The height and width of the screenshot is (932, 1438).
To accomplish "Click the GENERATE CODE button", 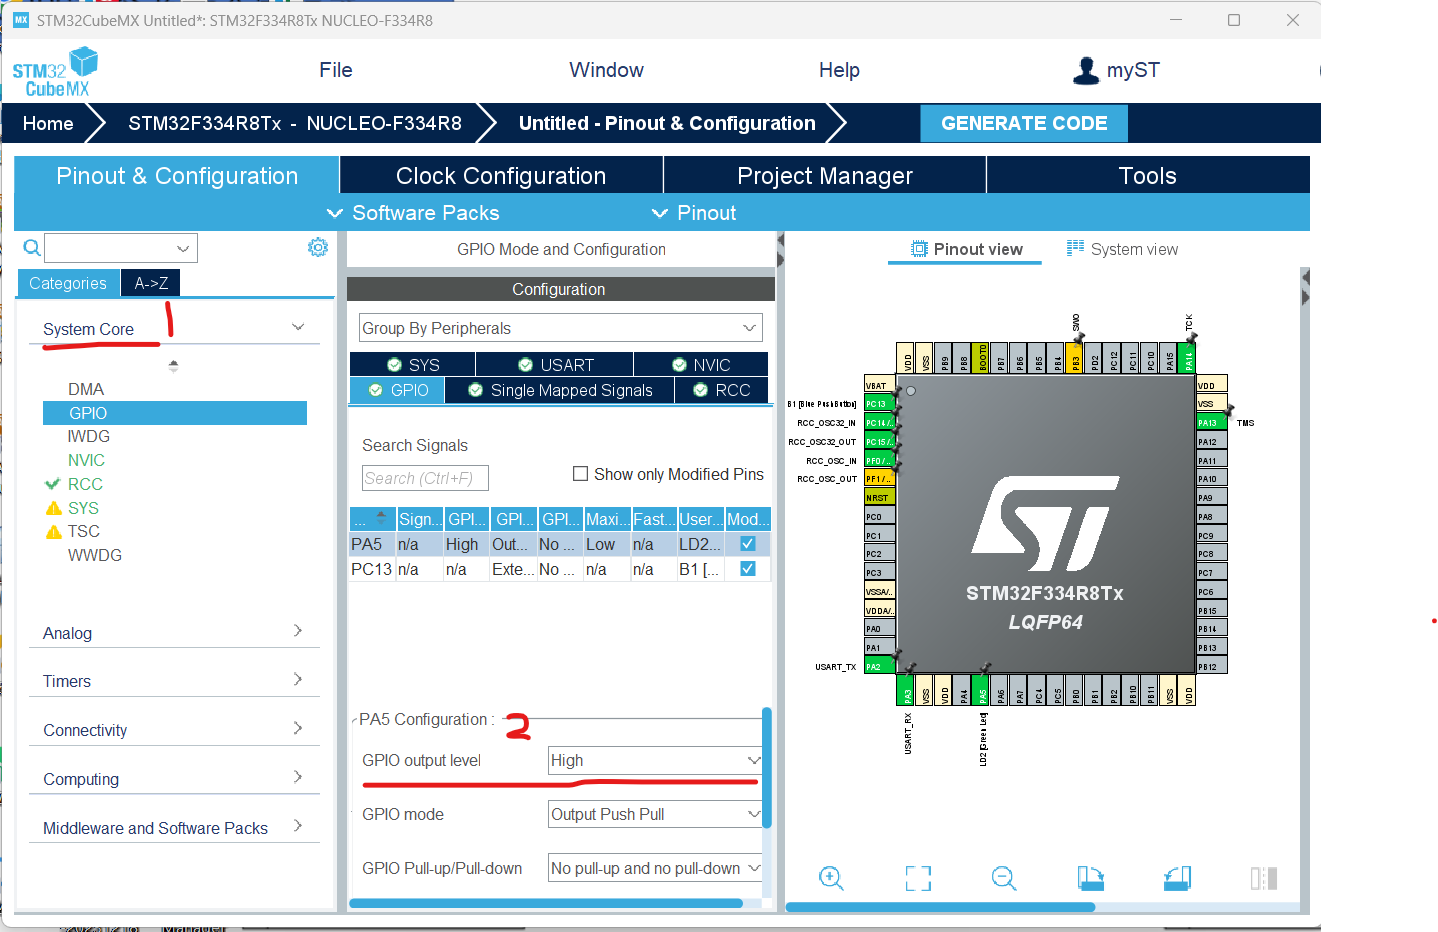I will coord(1024,123).
